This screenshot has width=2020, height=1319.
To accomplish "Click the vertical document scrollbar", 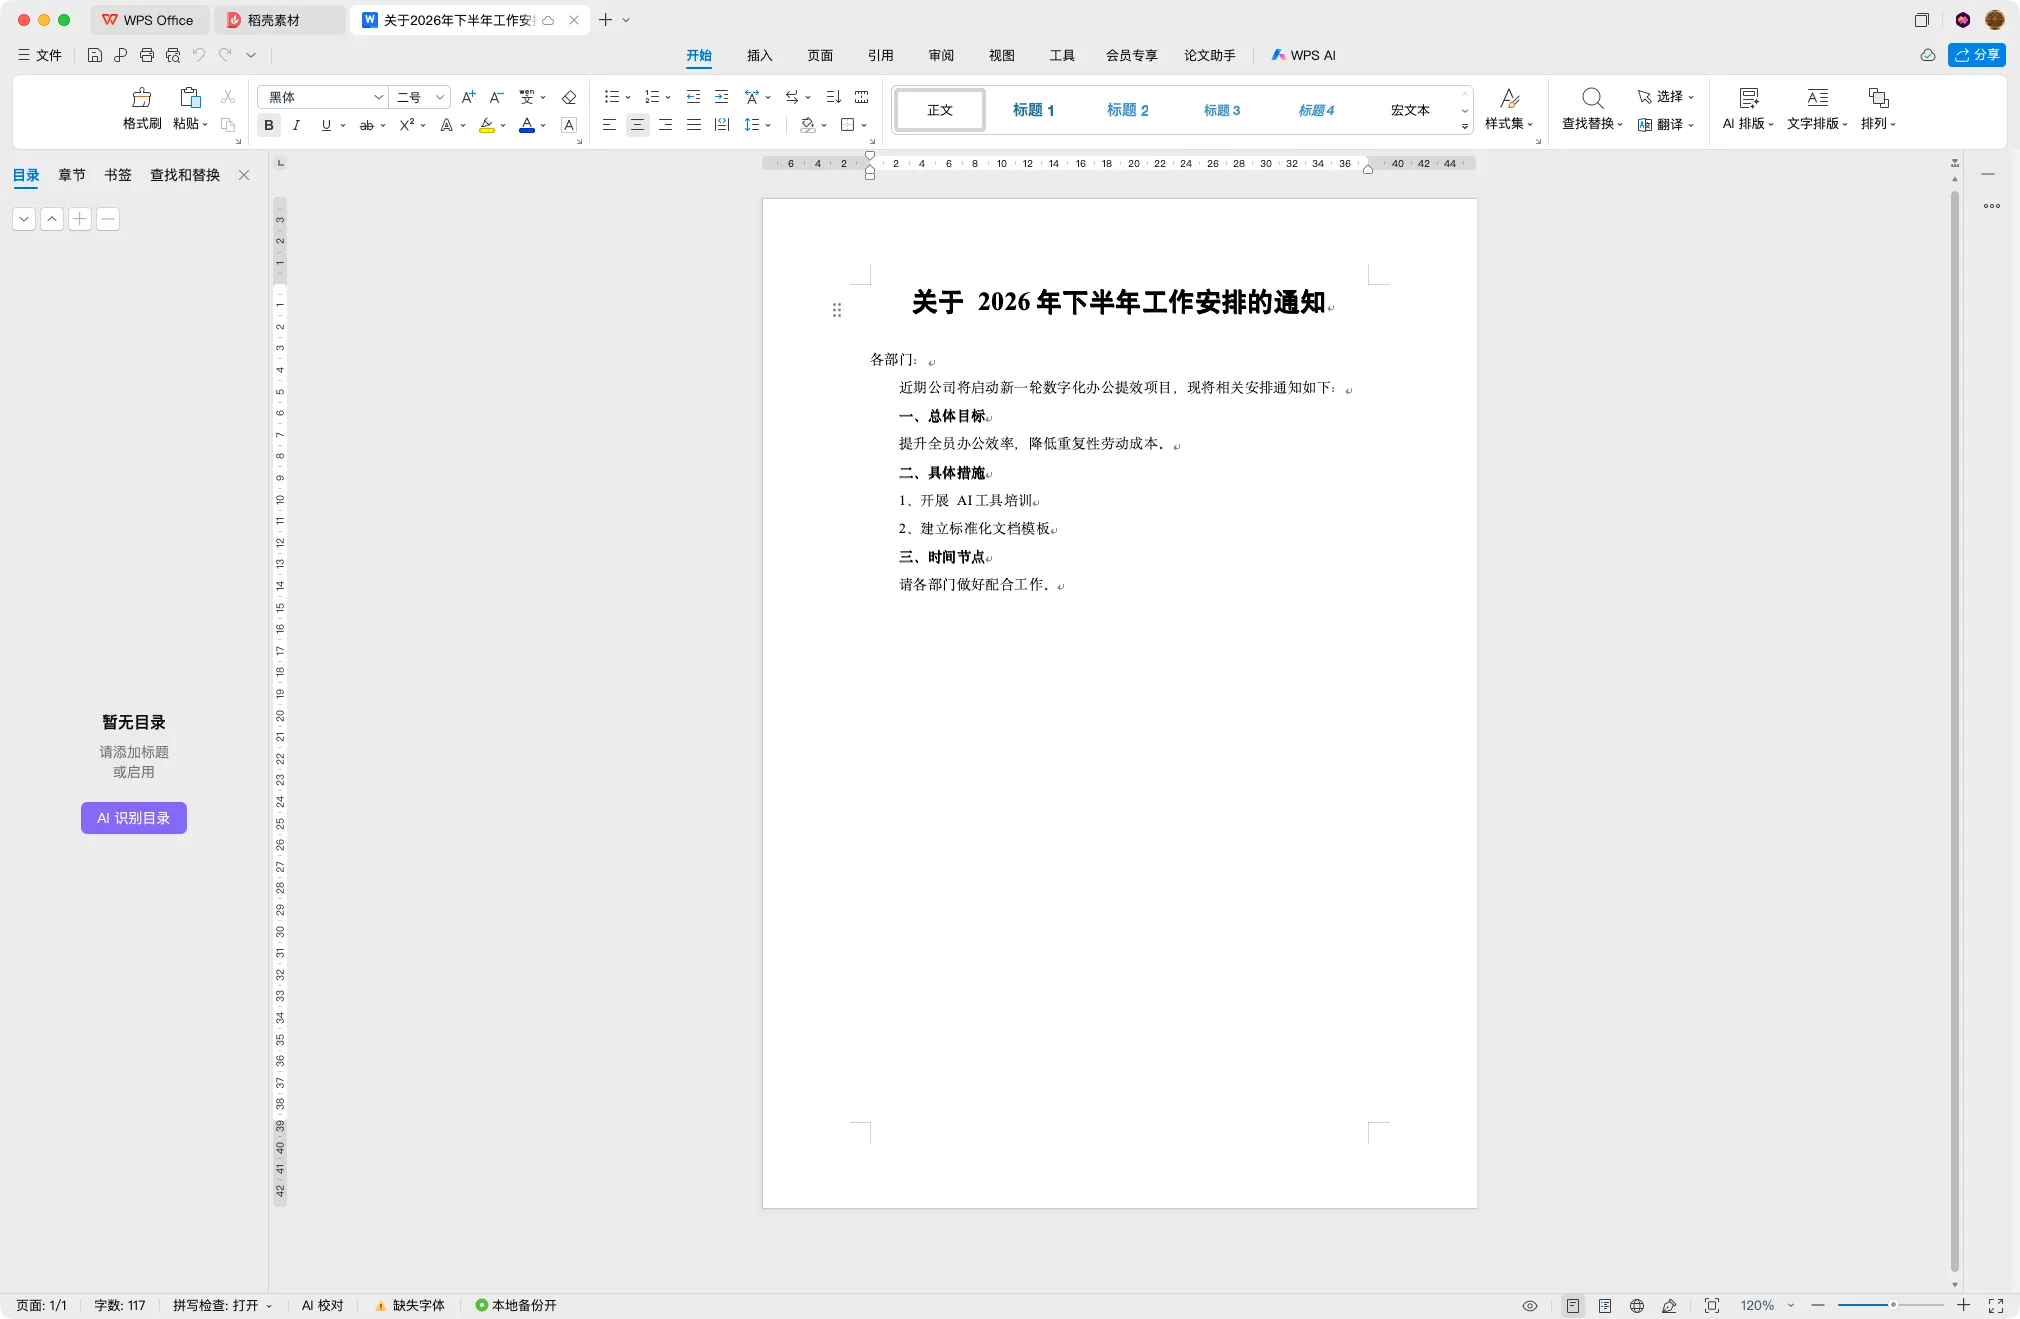I will tap(1955, 730).
